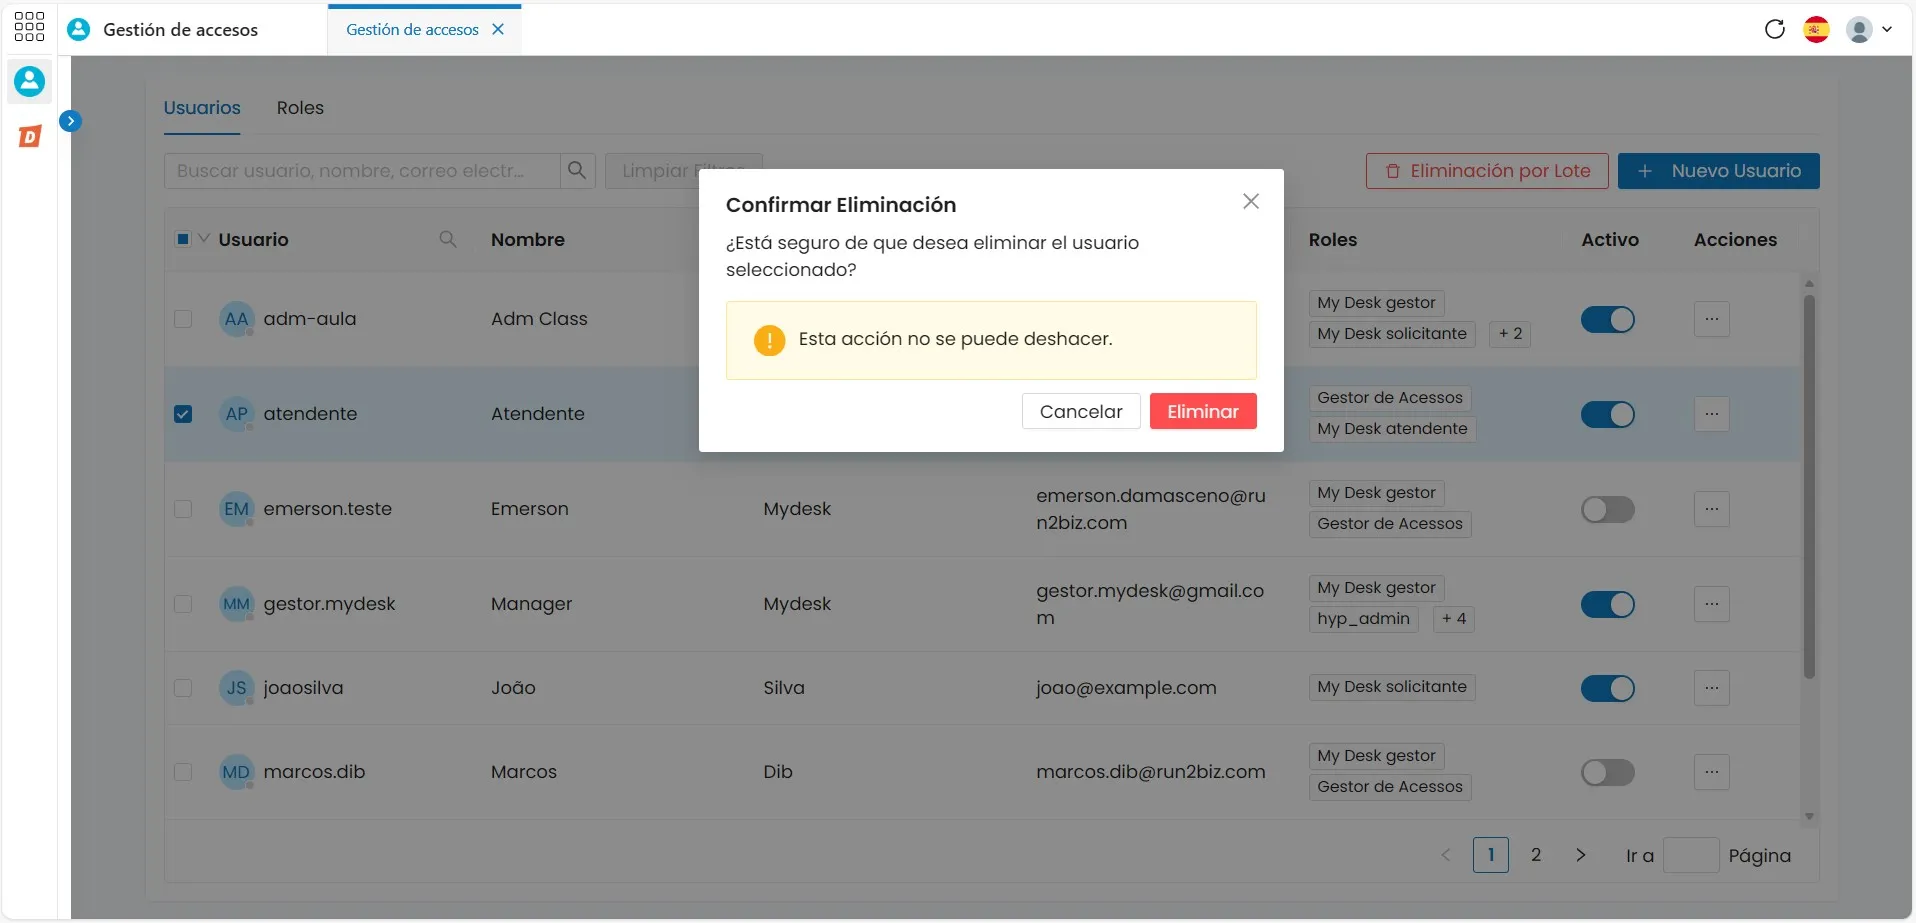1916x923 pixels.
Task: Open actions menu for emerson.teste row
Action: click(1711, 509)
